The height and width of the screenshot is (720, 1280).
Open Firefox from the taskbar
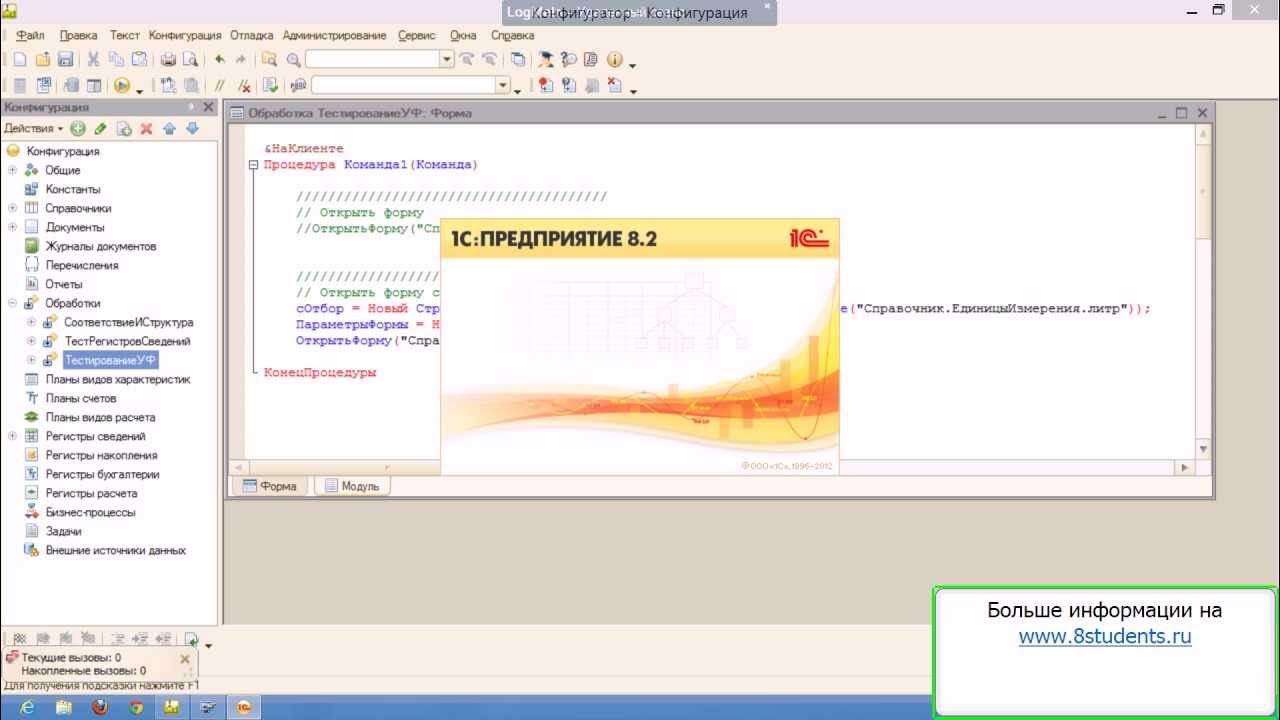(x=99, y=707)
